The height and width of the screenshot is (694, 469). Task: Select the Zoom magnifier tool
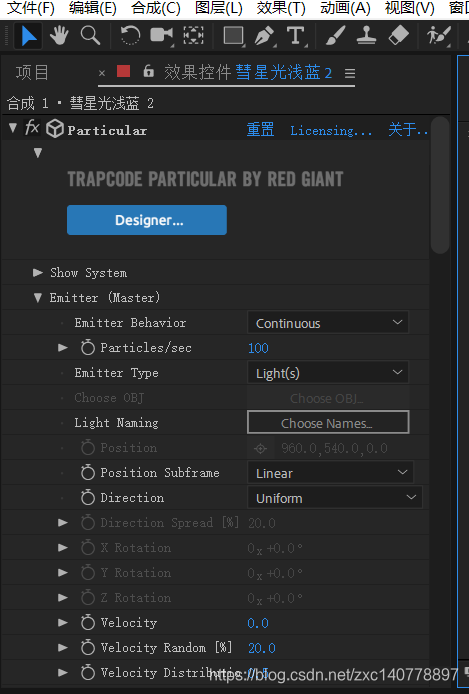tap(90, 35)
